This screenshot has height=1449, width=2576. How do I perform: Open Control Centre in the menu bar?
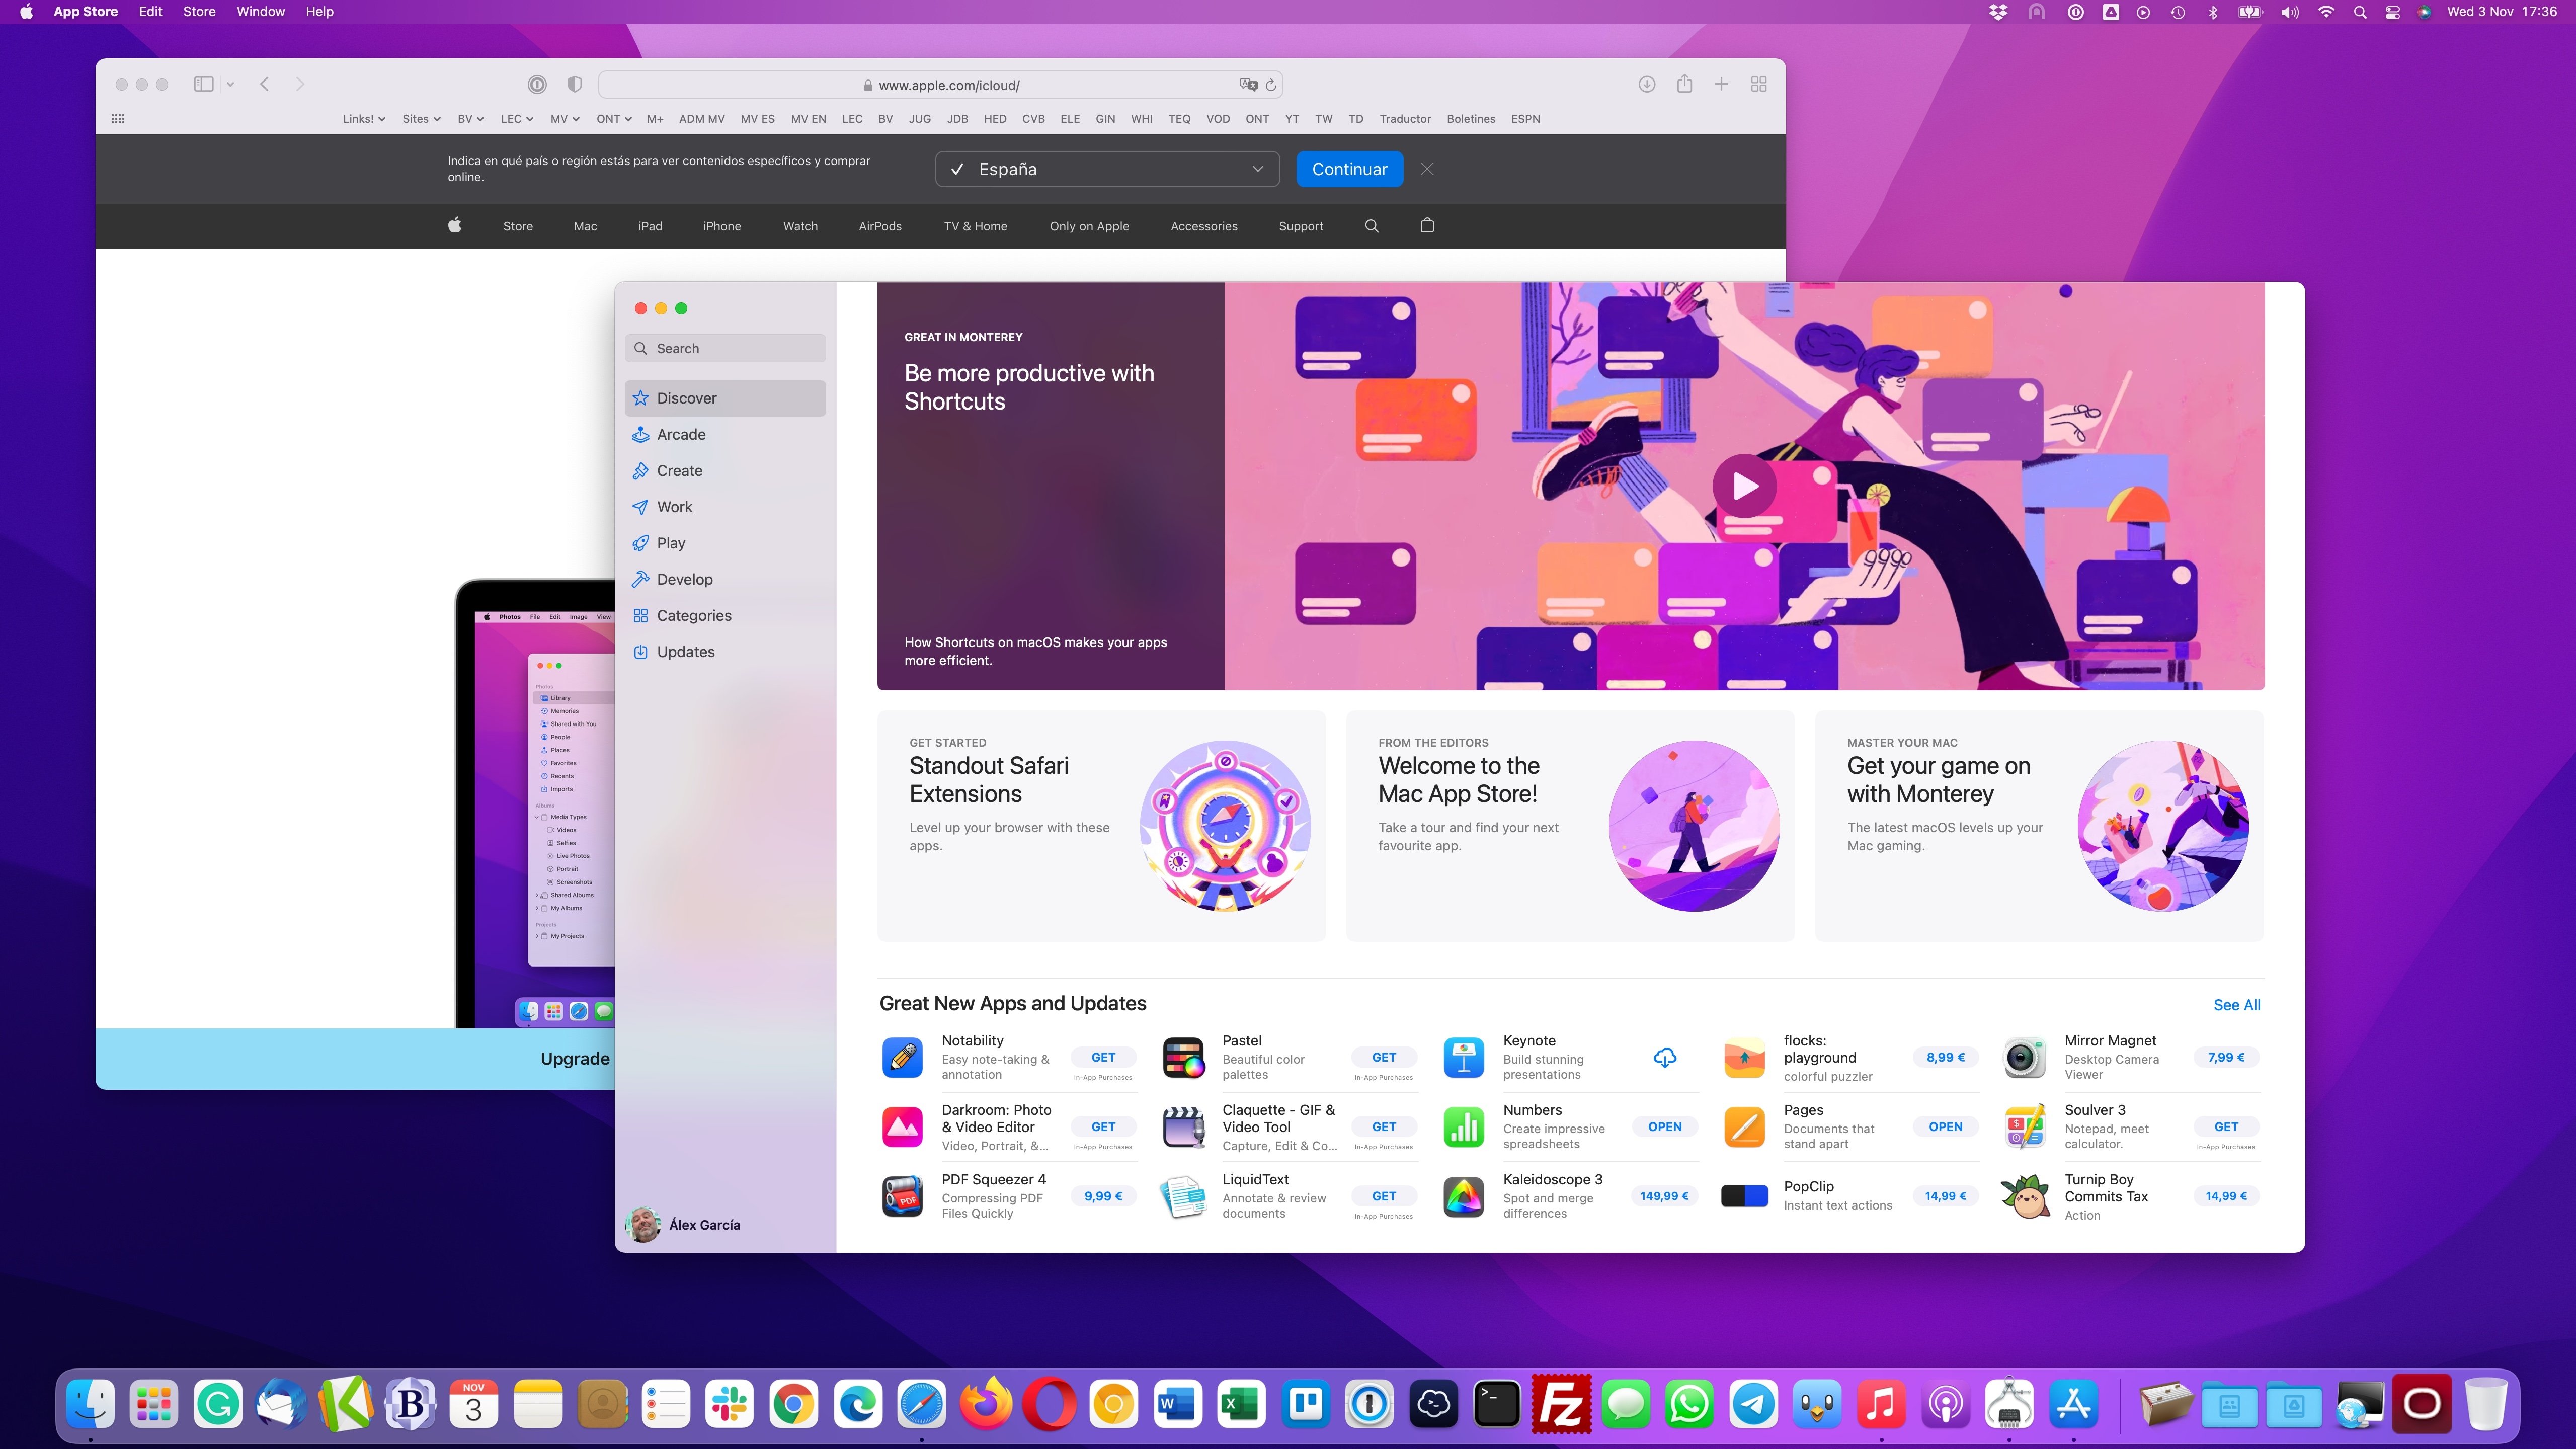(x=2392, y=12)
